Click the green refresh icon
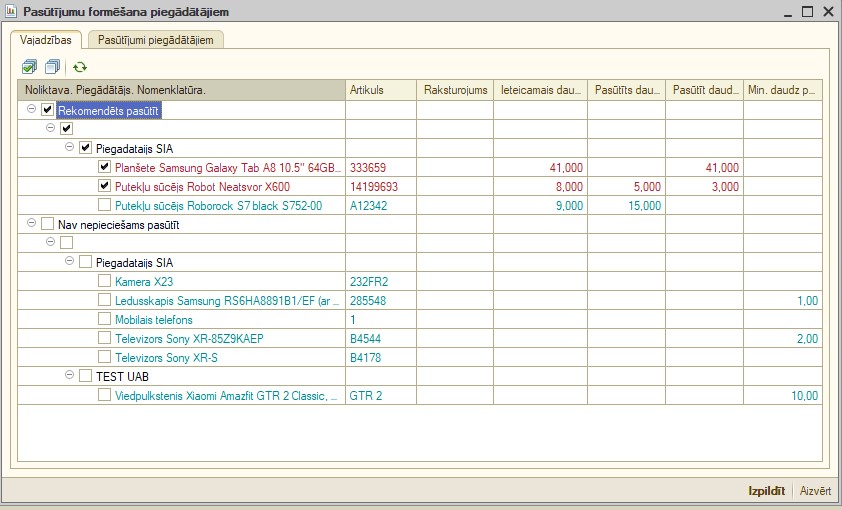This screenshot has height=510, width=842. tap(79, 67)
